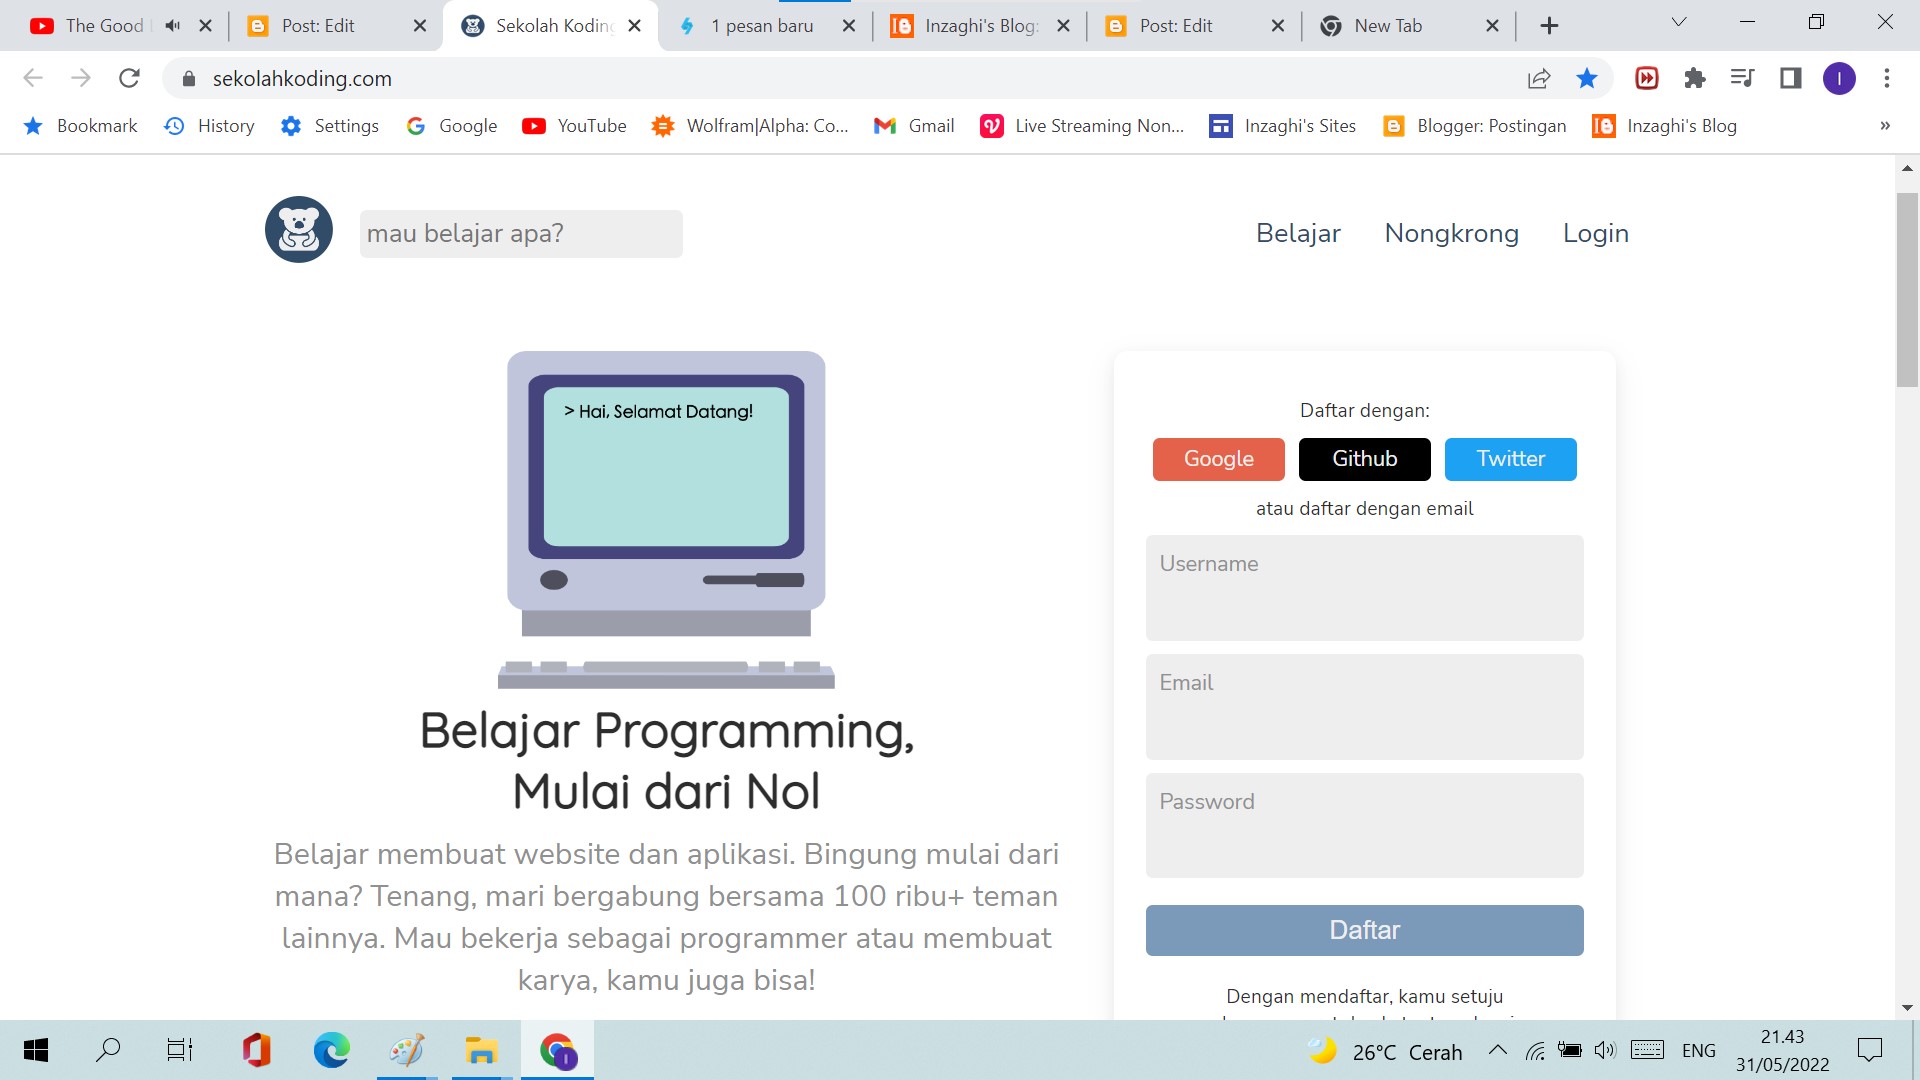The height and width of the screenshot is (1080, 1920).
Task: Mute the audio on The Good tab
Action: pyautogui.click(x=172, y=26)
